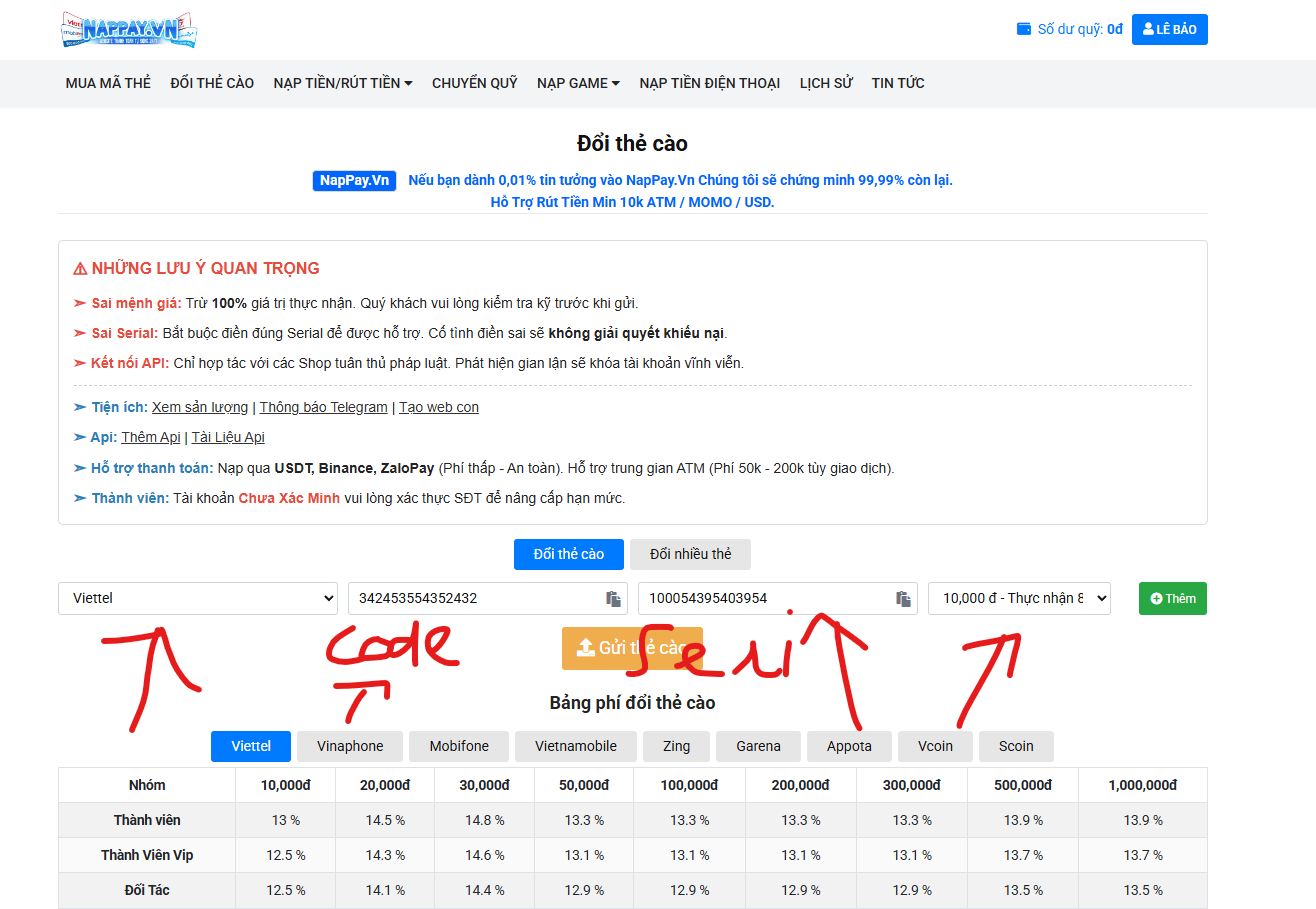The image size is (1316, 909).
Task: Click the wallet balance icon
Action: click(x=1024, y=29)
